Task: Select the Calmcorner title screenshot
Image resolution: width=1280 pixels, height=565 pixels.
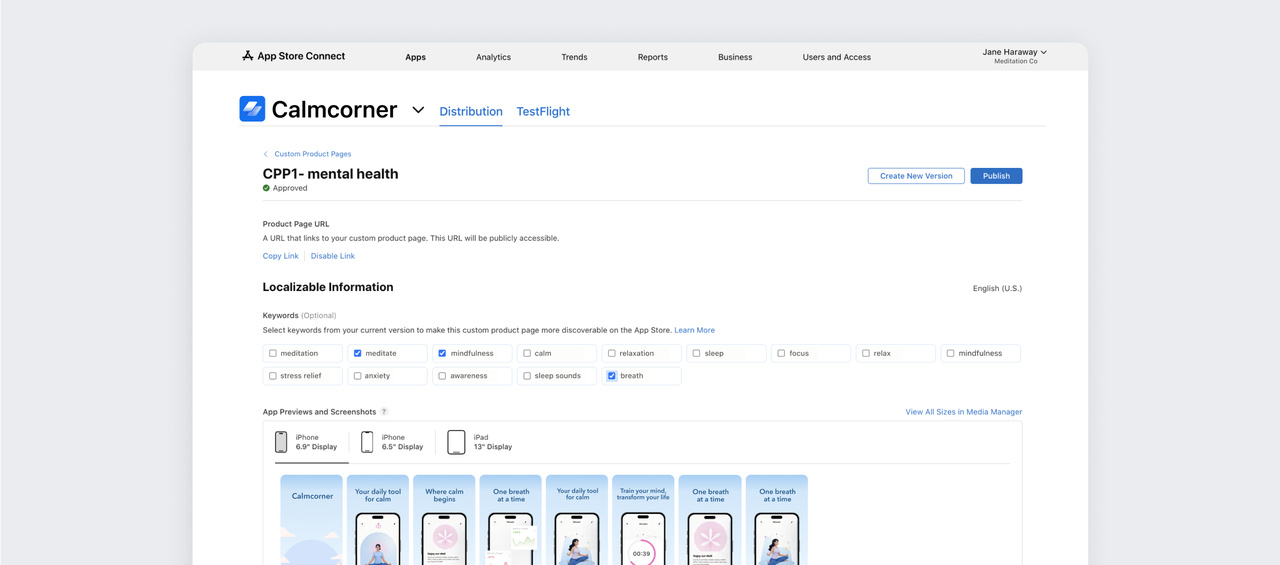Action: coord(312,520)
